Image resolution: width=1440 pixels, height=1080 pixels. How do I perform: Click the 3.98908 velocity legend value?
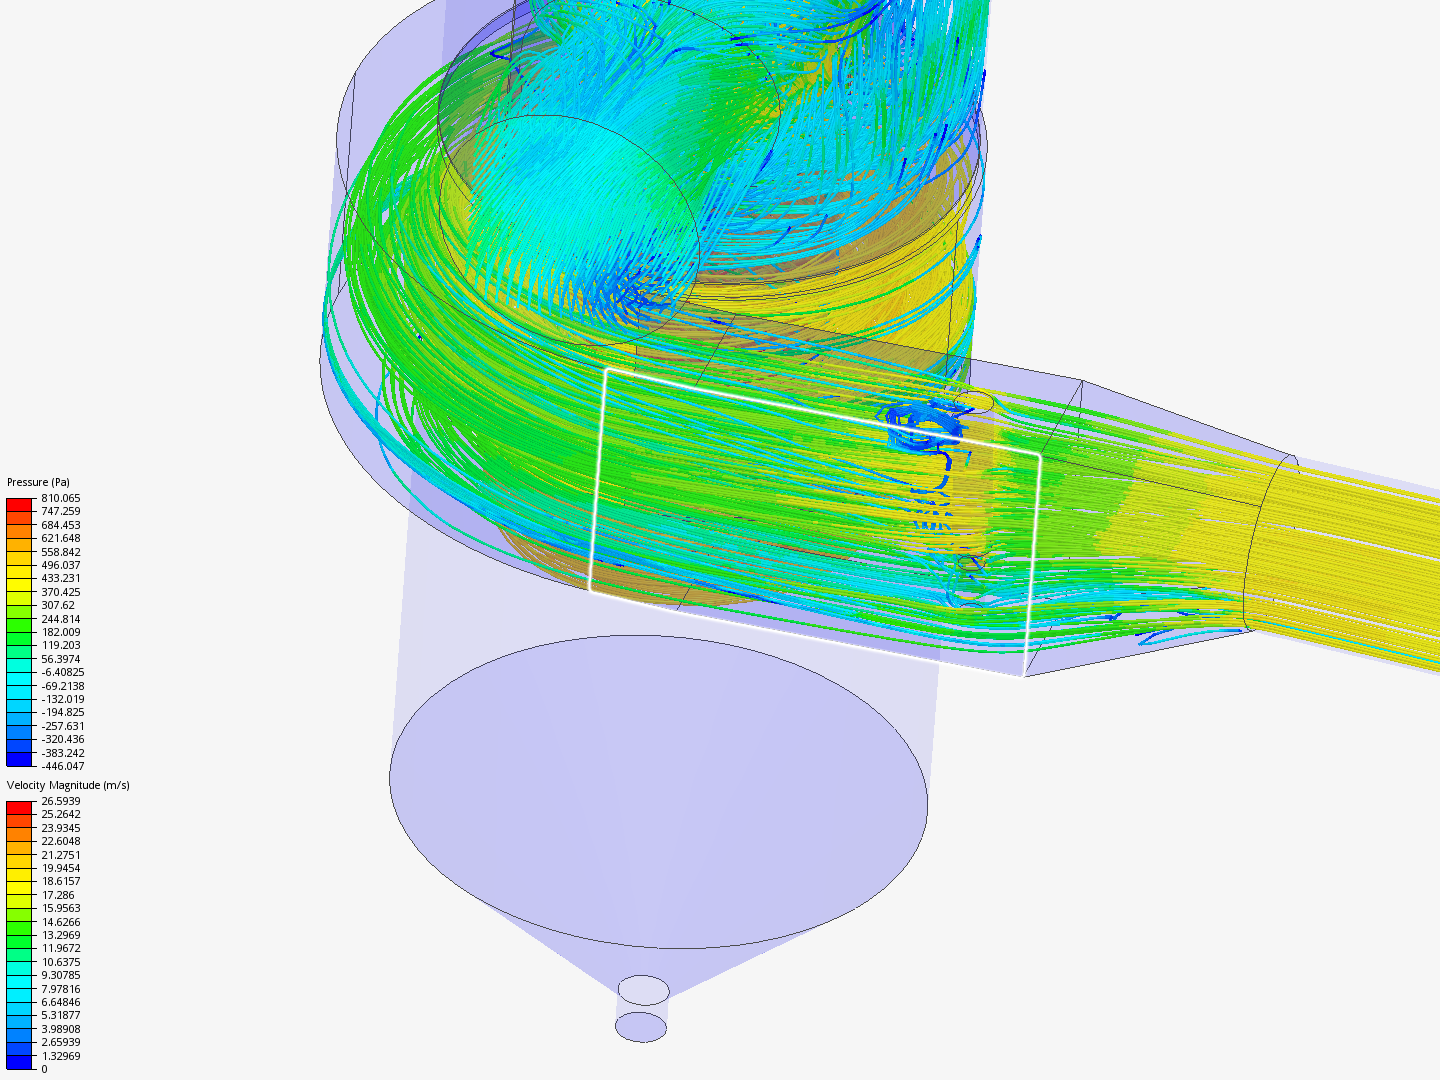point(61,1029)
